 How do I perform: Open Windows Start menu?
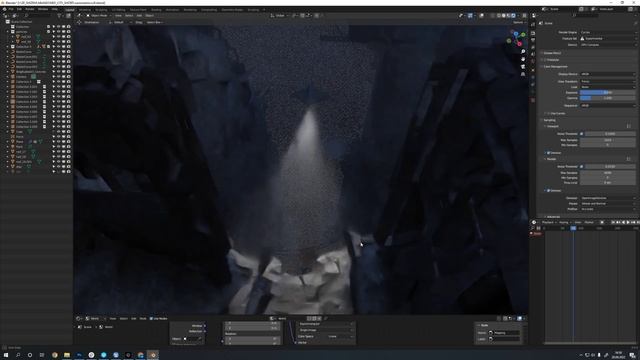coord(6,355)
